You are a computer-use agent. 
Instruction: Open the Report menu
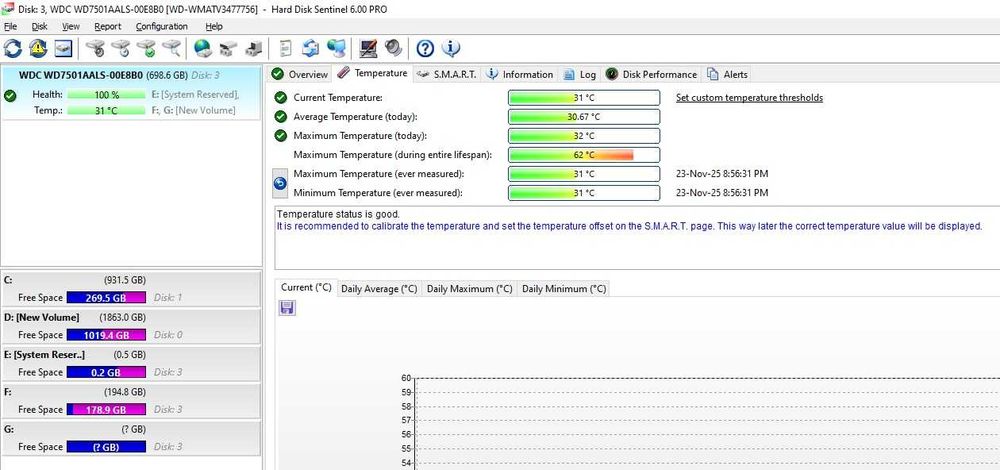(x=108, y=26)
